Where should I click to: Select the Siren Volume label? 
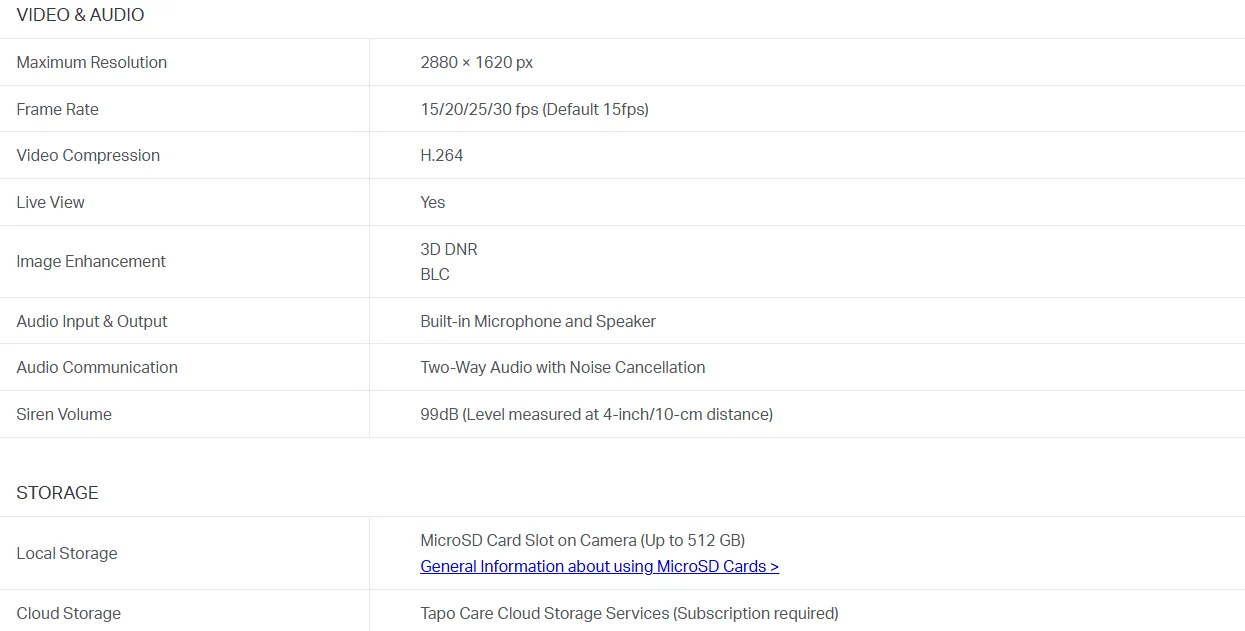64,414
